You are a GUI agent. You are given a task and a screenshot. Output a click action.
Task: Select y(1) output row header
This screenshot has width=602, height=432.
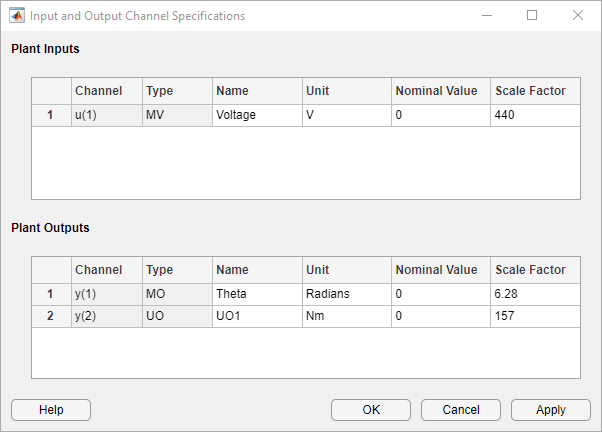(x=51, y=295)
